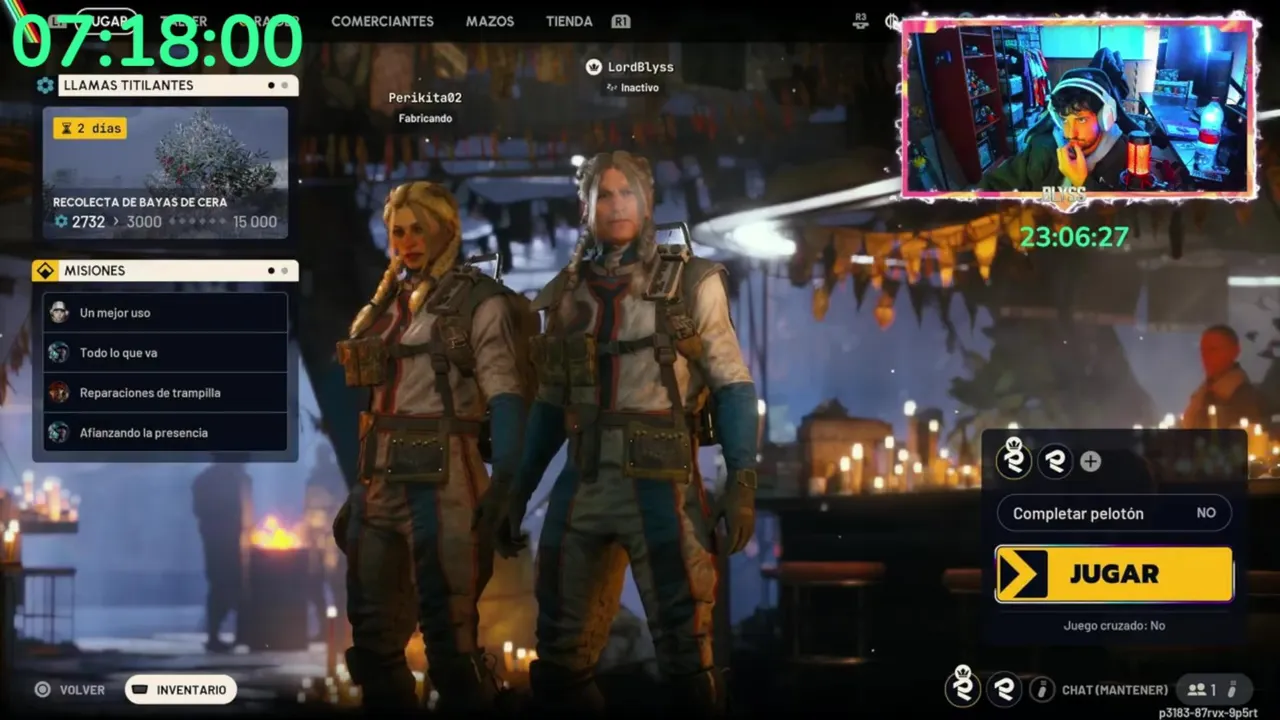The width and height of the screenshot is (1280, 720).
Task: Click the R3 stick icon in top bar
Action: [x=861, y=20]
